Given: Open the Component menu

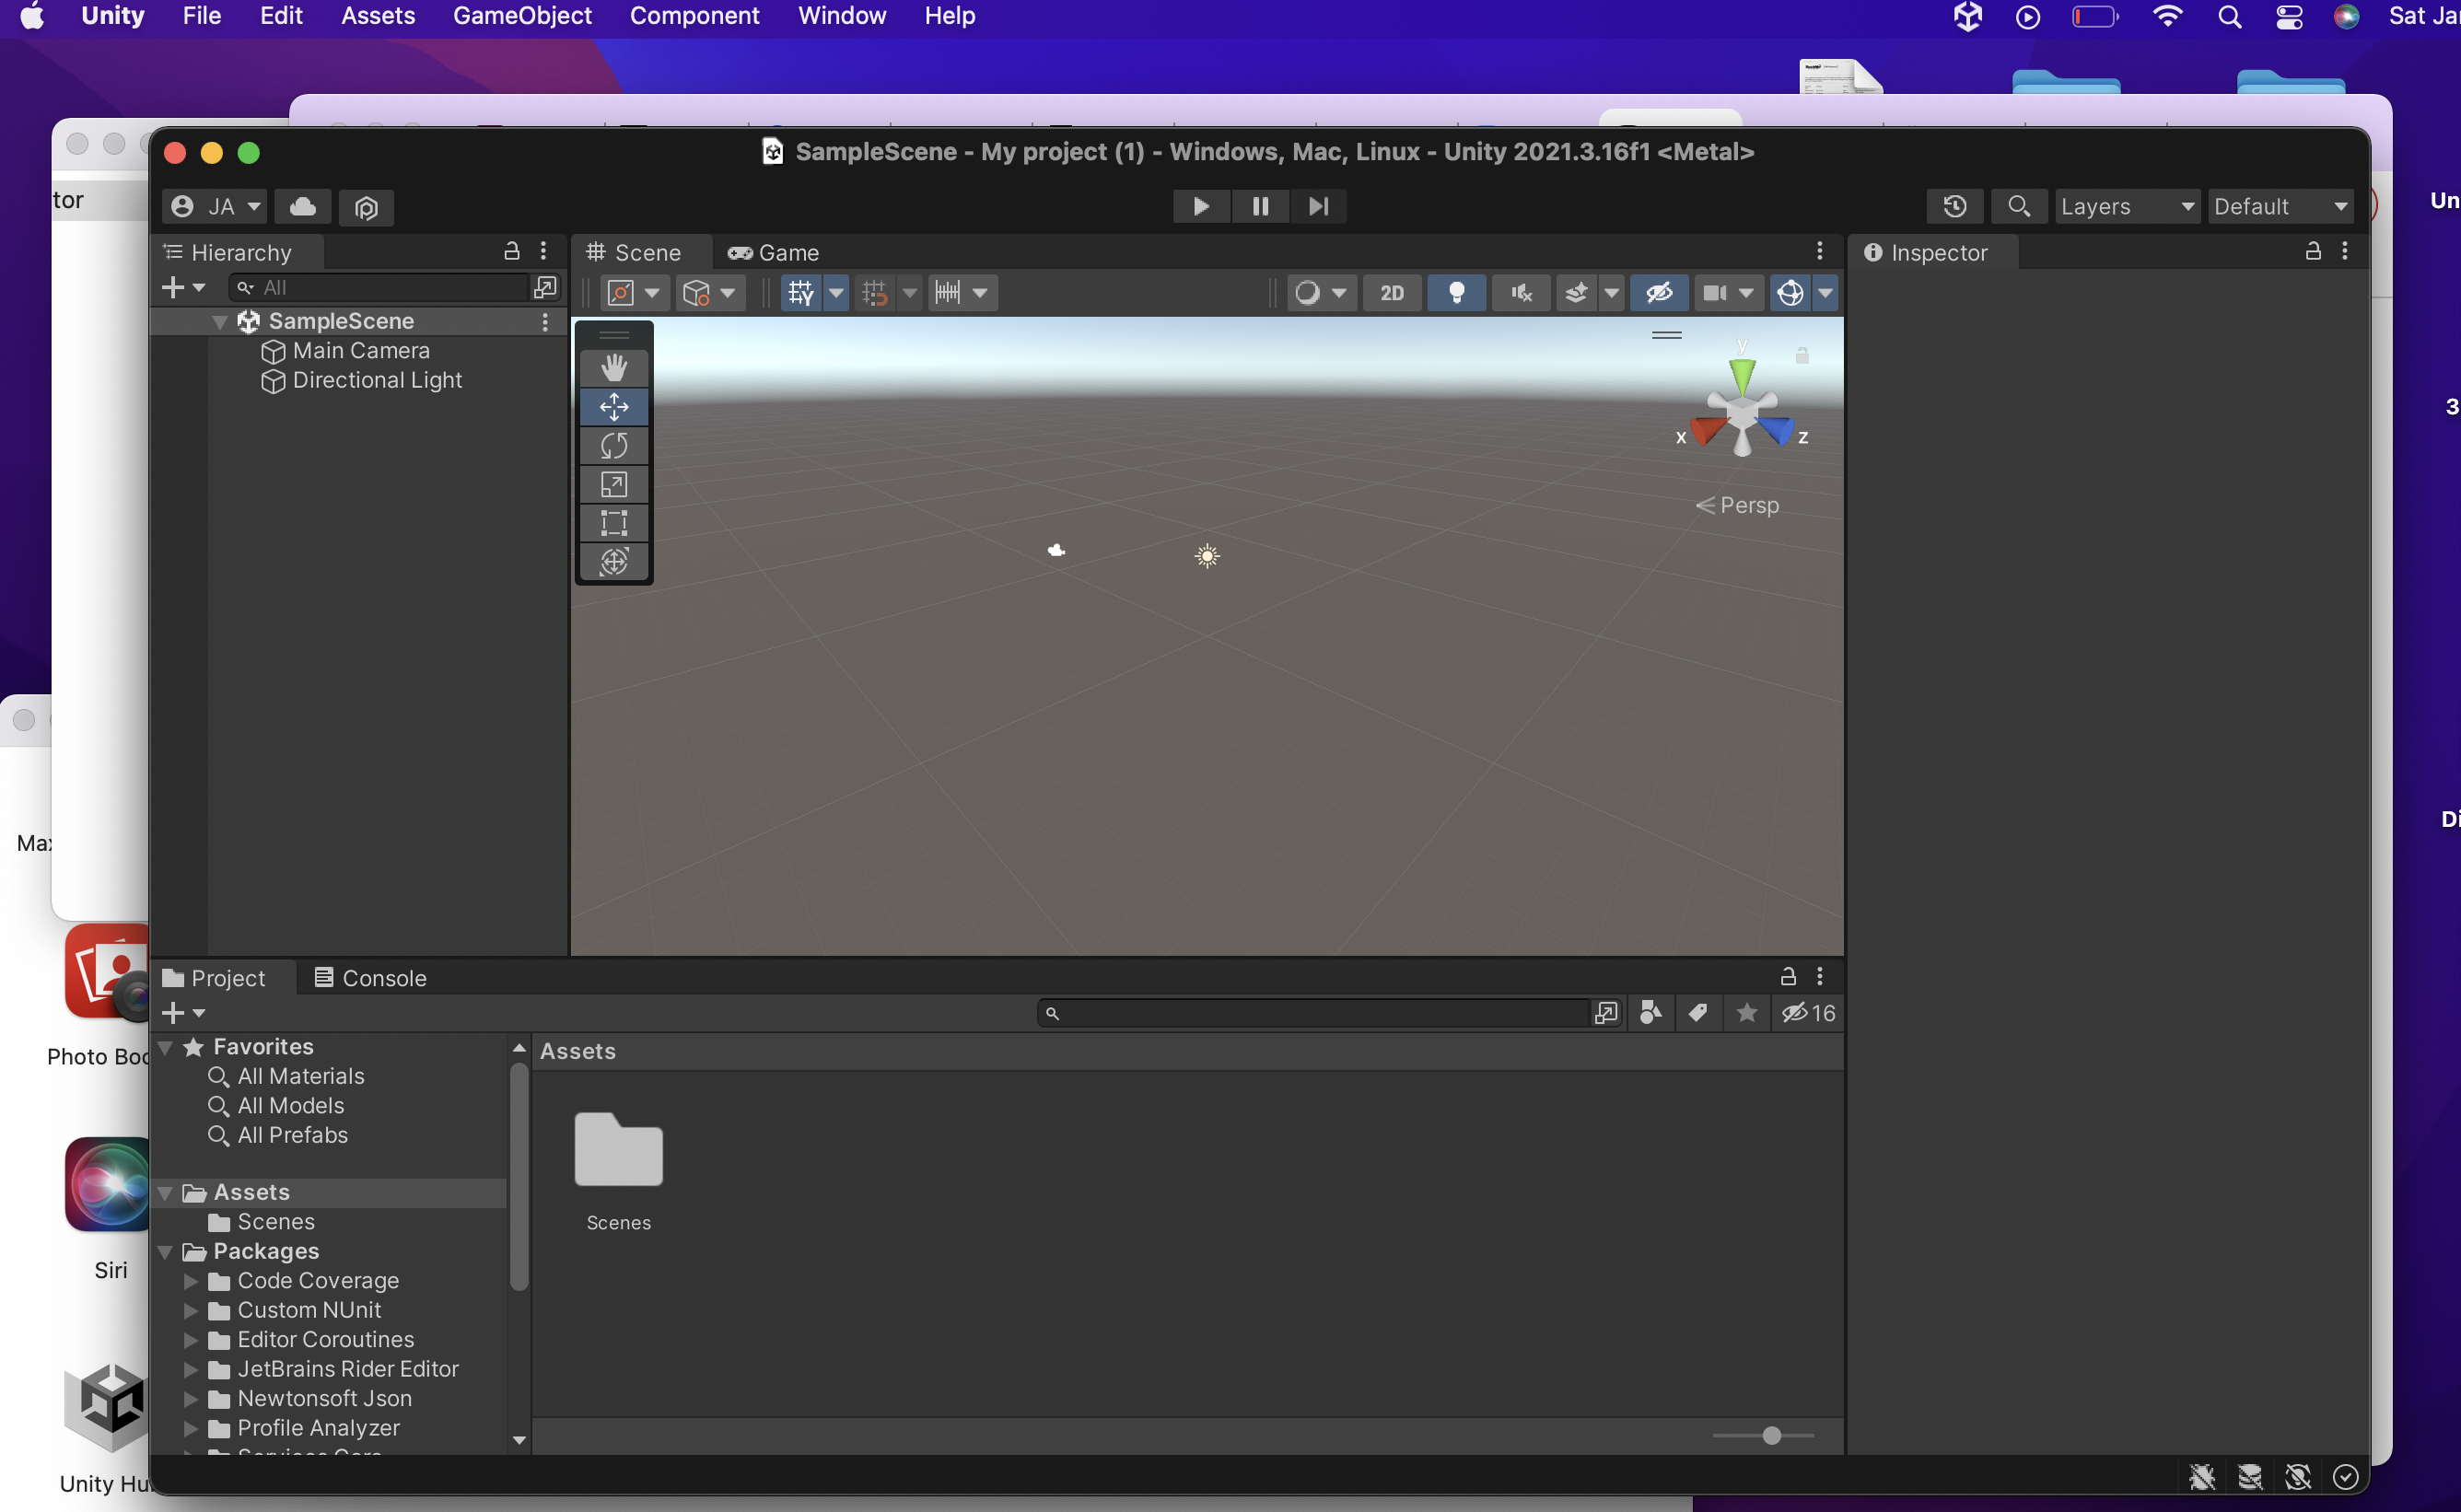Looking at the screenshot, I should point(694,16).
